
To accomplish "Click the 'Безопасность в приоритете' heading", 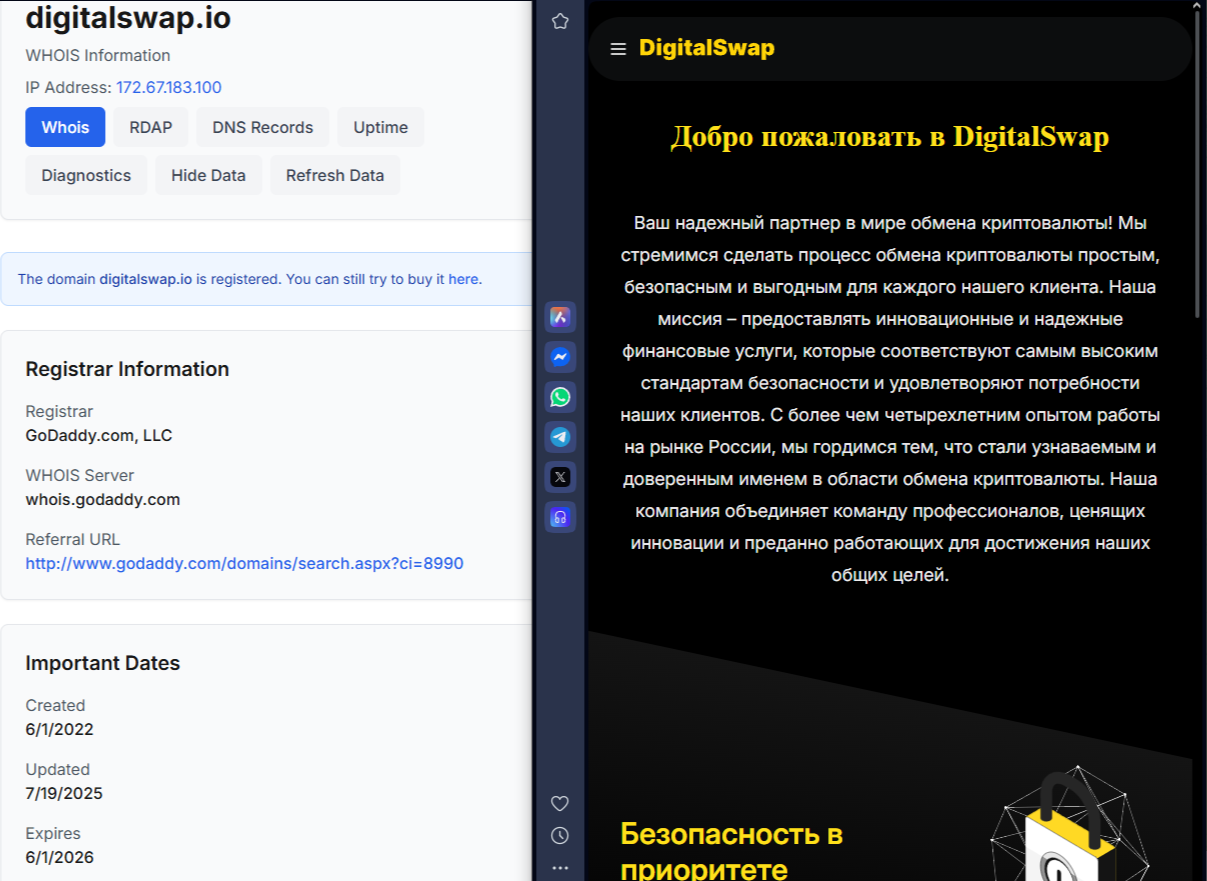I will (731, 849).
